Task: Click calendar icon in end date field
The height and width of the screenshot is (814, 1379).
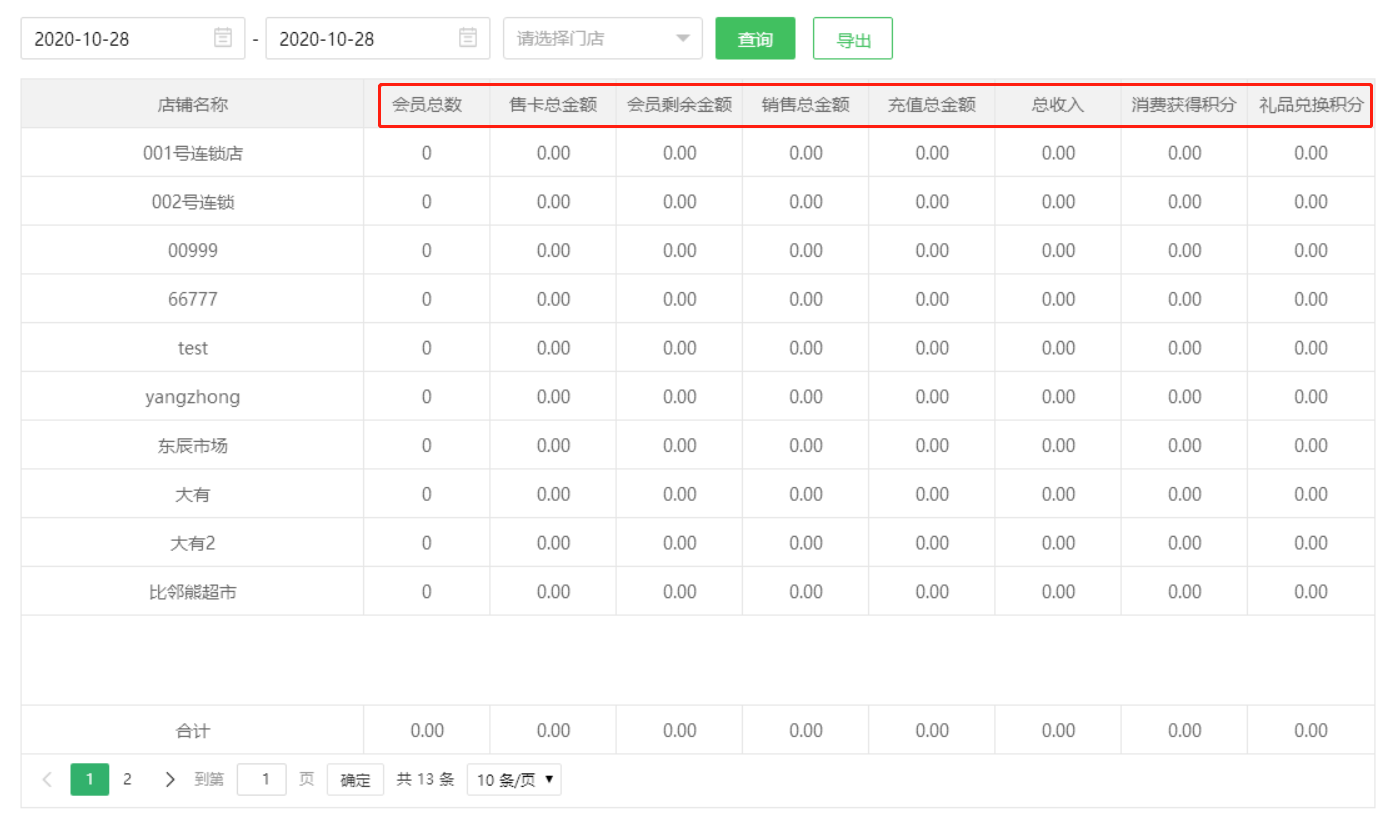Action: click(x=468, y=39)
